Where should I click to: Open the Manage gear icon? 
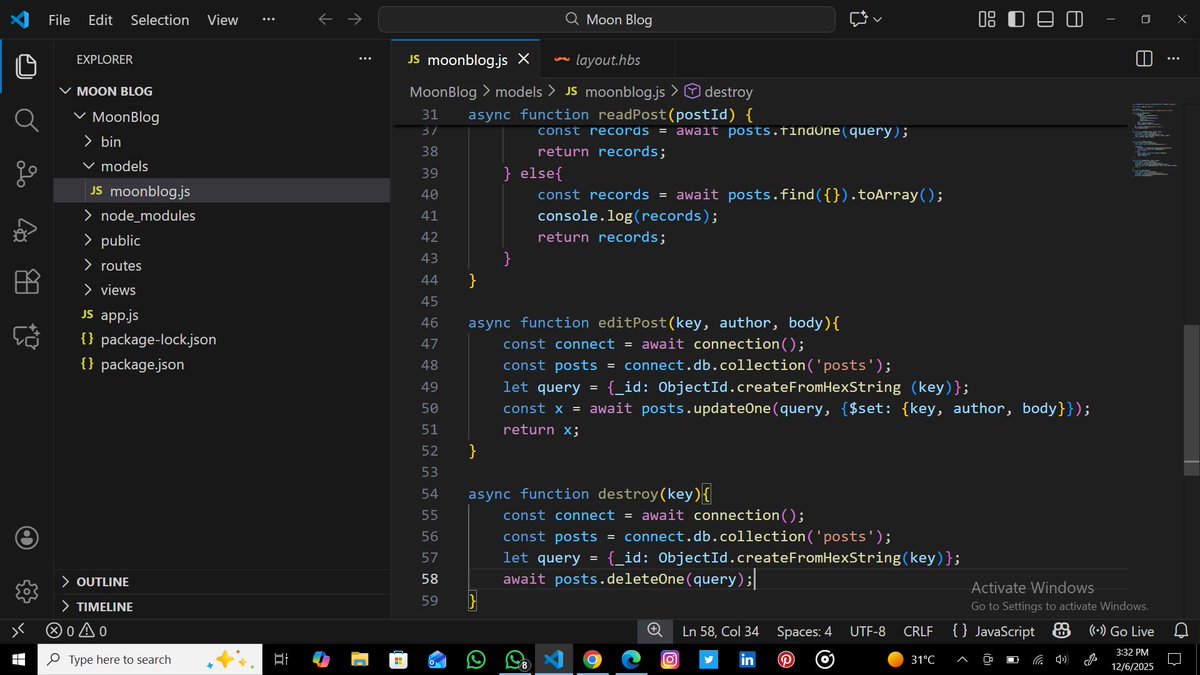coord(27,591)
